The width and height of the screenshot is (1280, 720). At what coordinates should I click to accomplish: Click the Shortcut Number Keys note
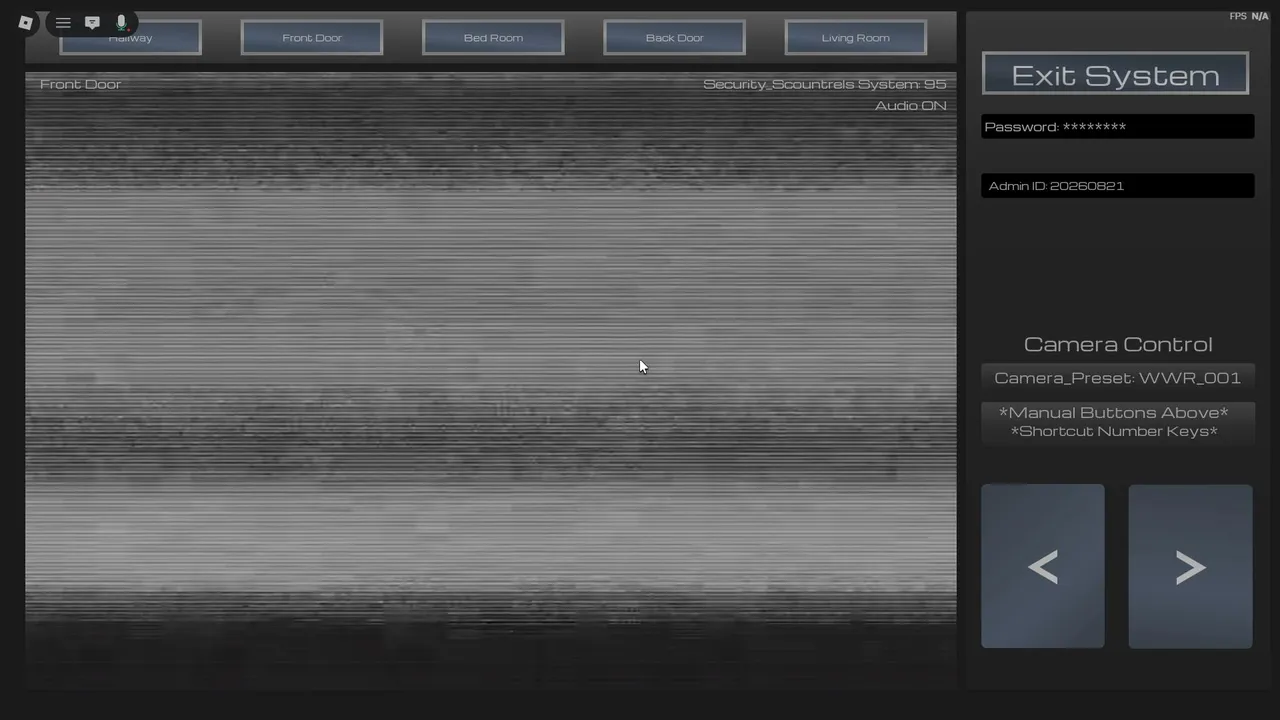tap(1114, 432)
